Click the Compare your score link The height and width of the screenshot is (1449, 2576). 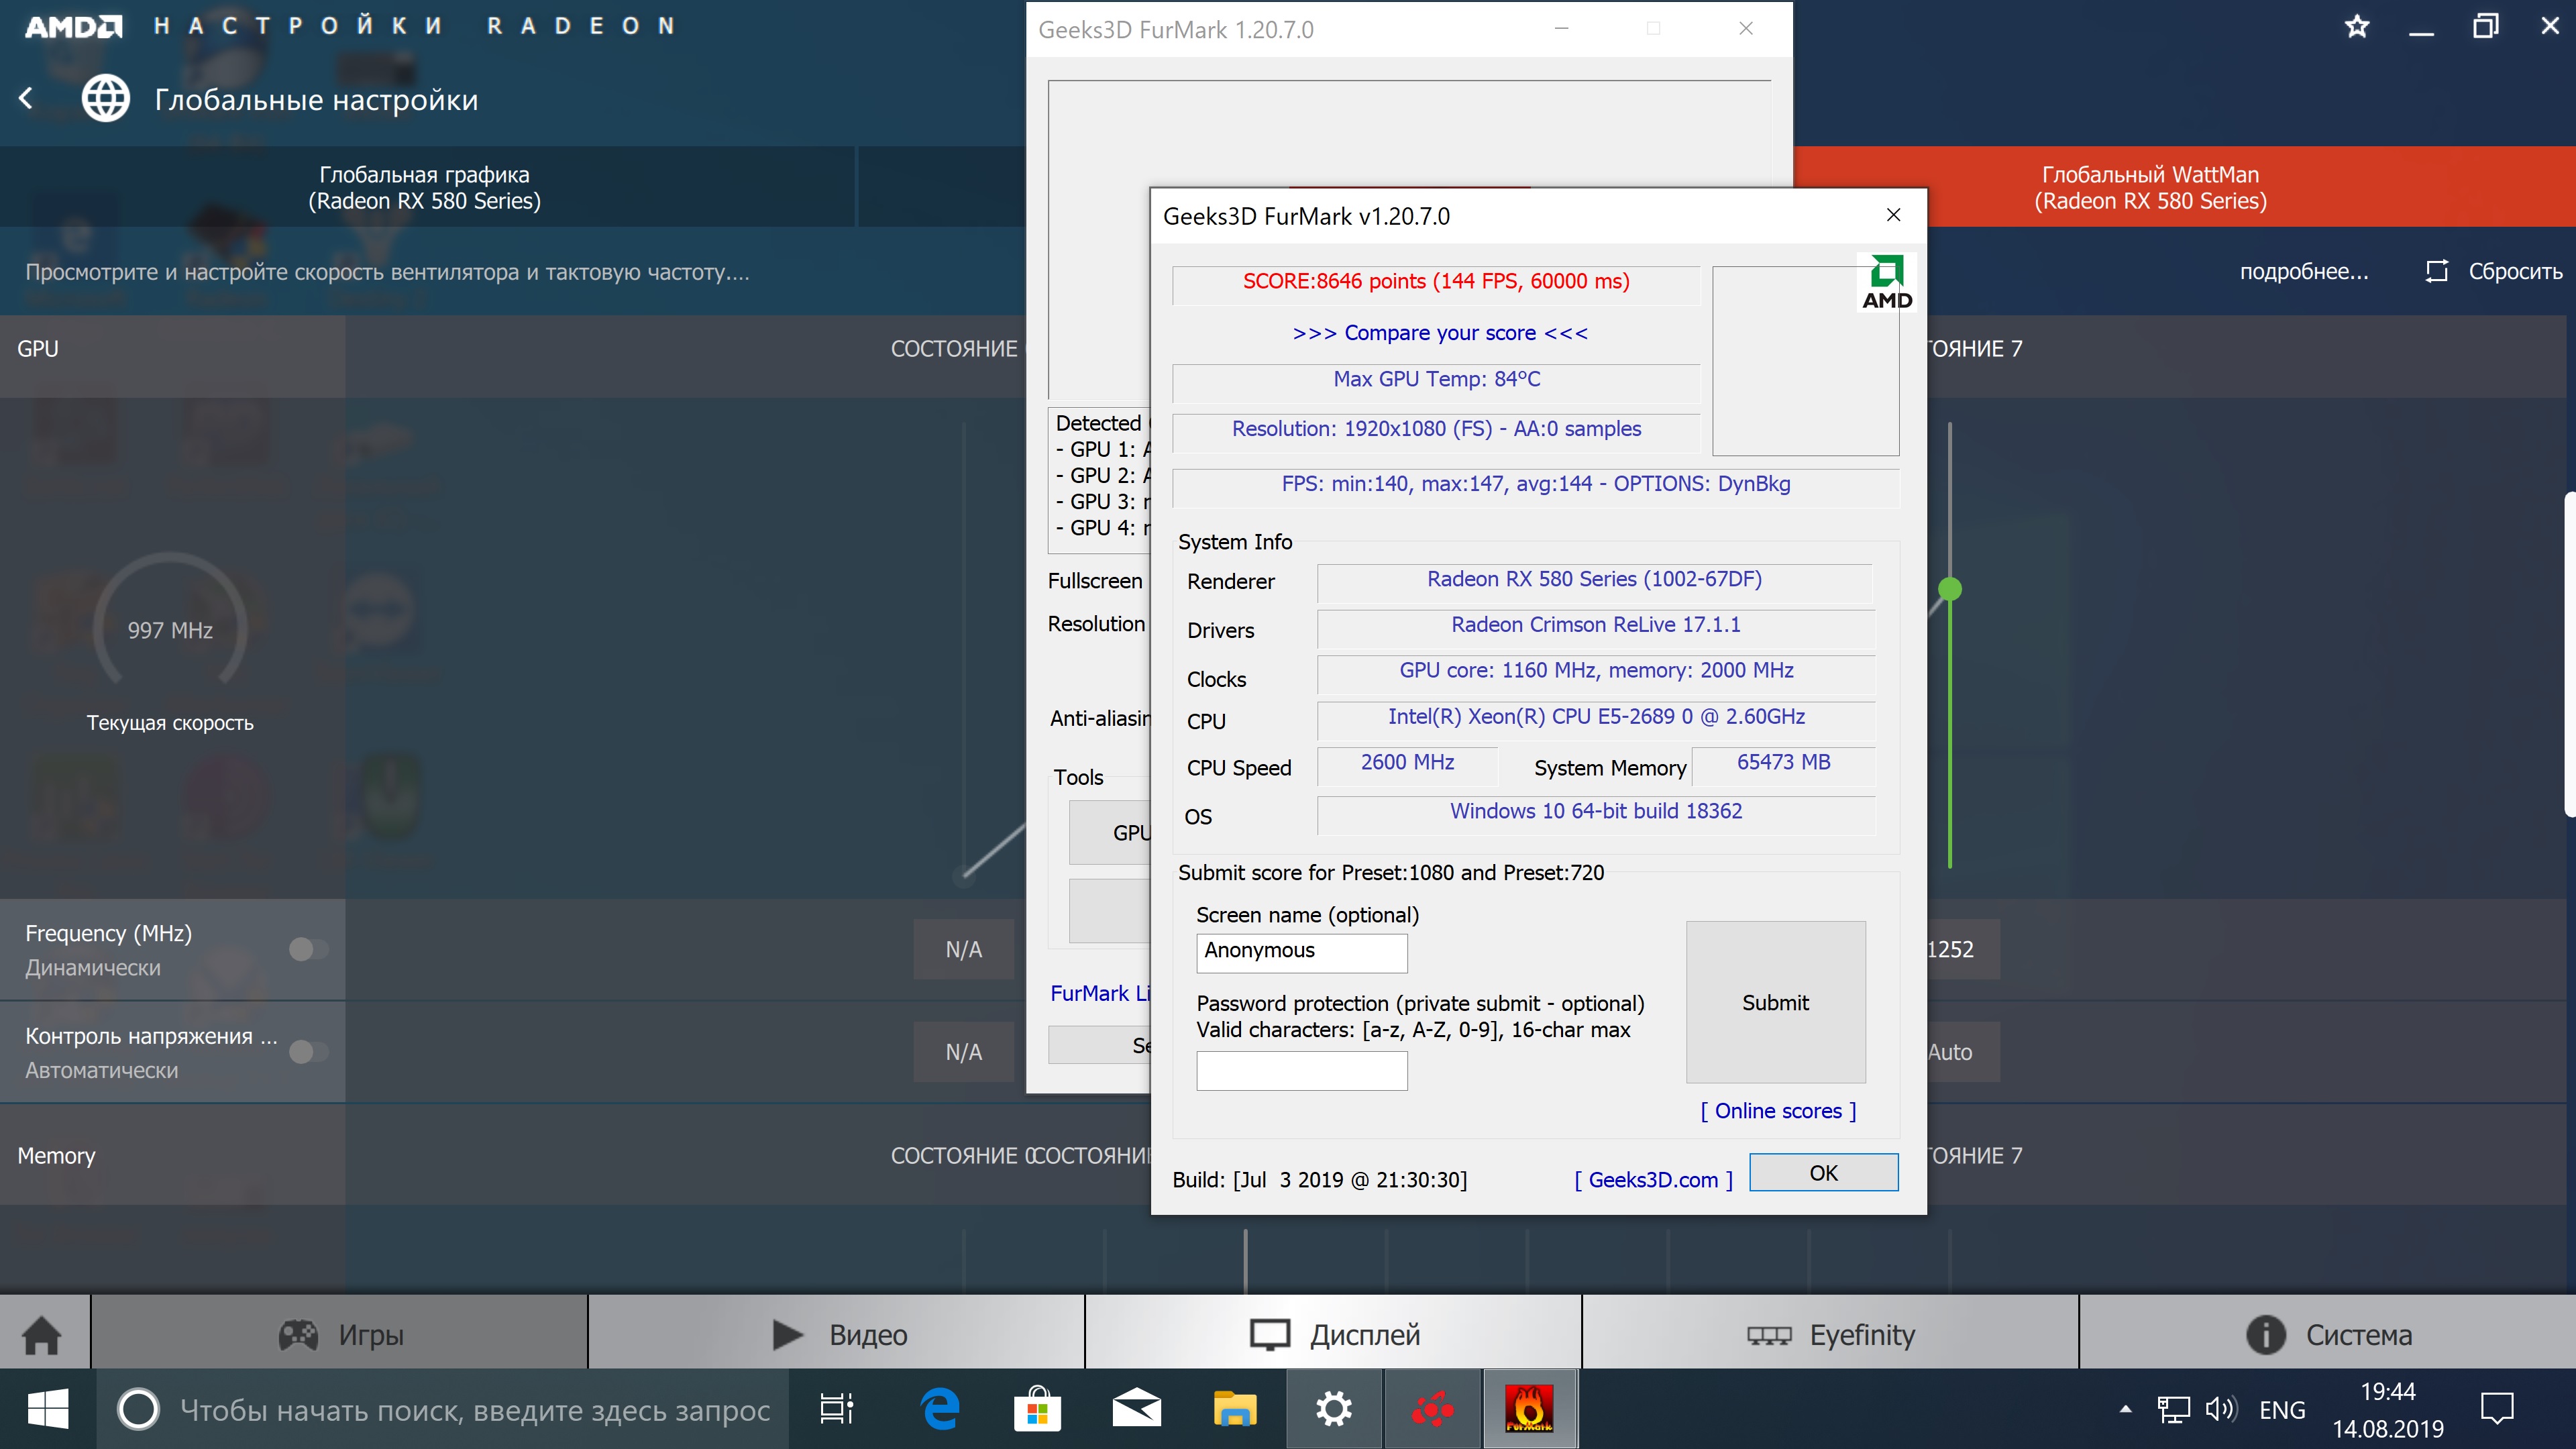pos(1439,333)
